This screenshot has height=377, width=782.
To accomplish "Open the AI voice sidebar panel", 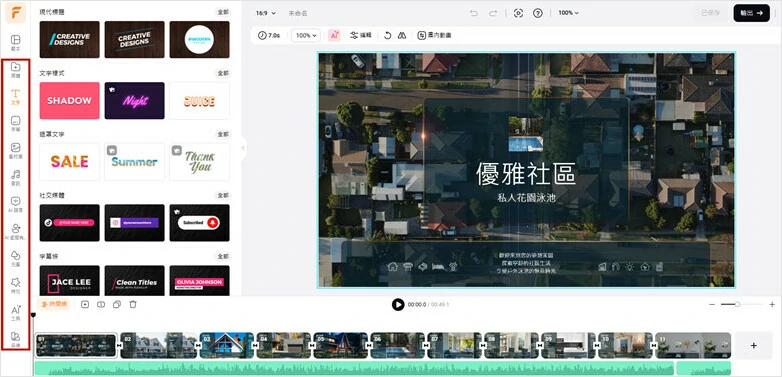I will coord(16,204).
